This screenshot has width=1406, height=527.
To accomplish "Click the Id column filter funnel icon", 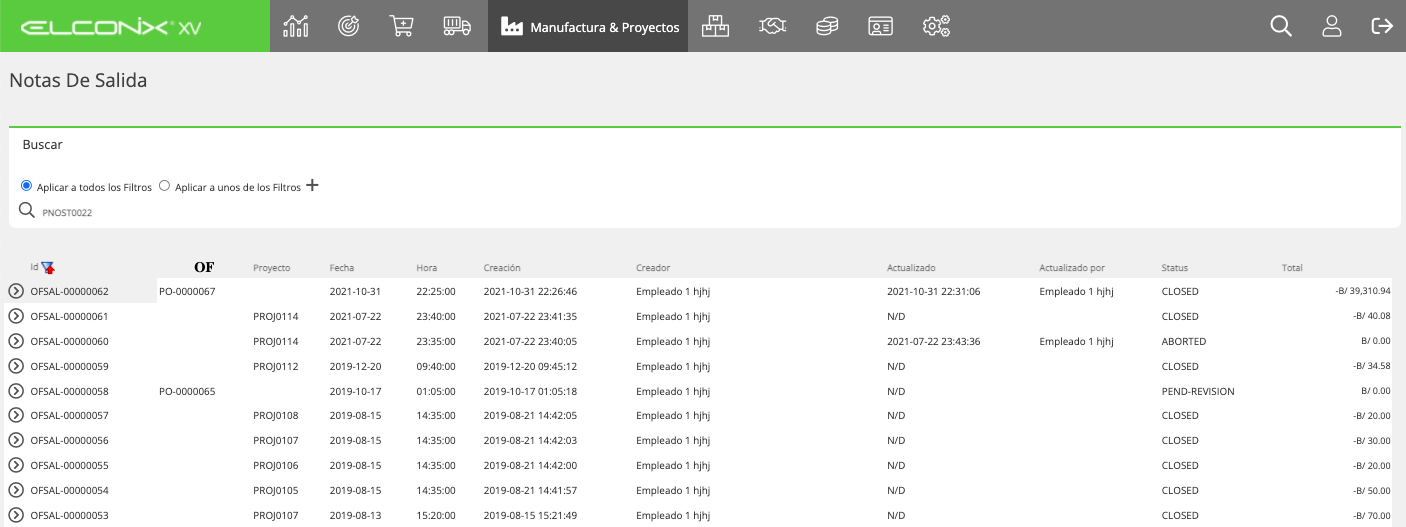I will pos(48,267).
